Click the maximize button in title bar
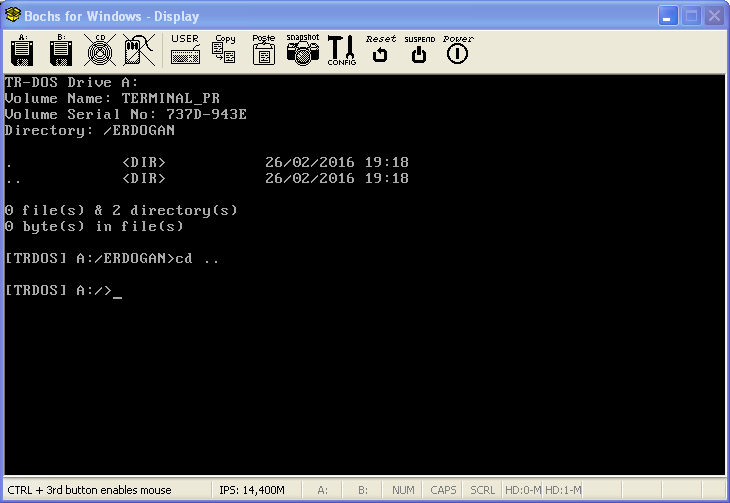Image resolution: width=730 pixels, height=503 pixels. 691,16
